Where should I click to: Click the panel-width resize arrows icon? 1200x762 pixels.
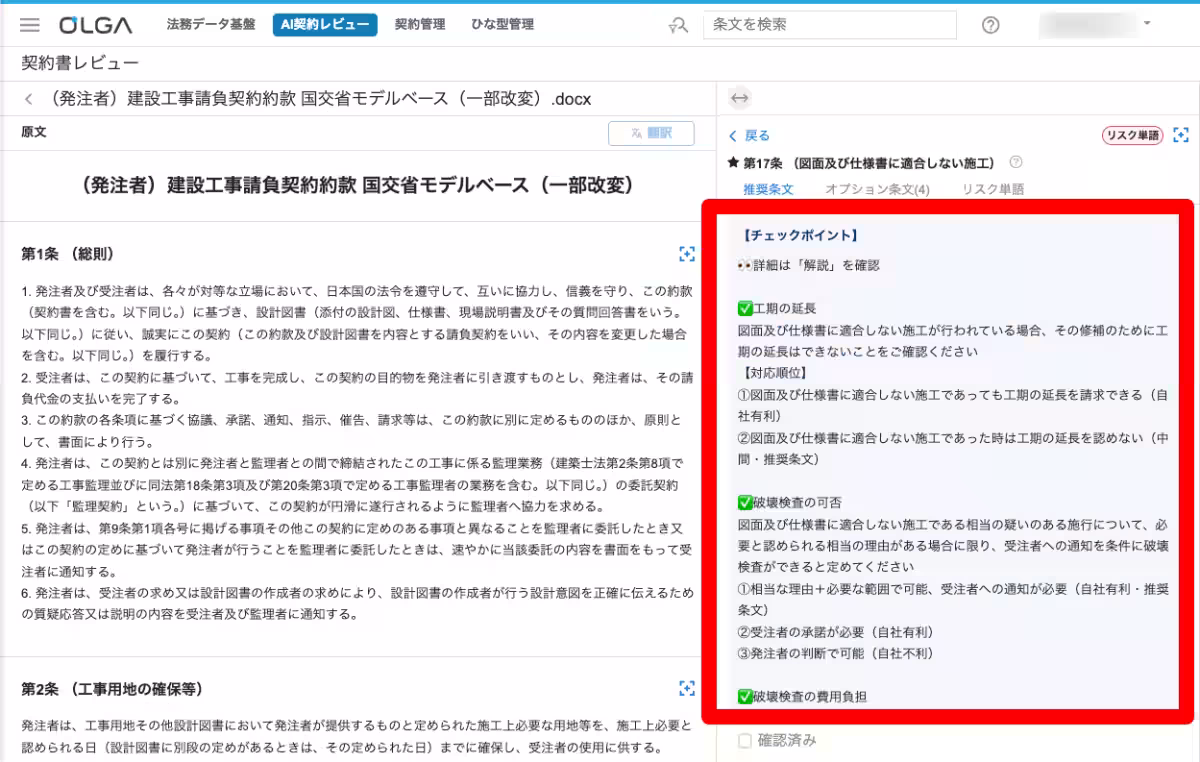(740, 97)
